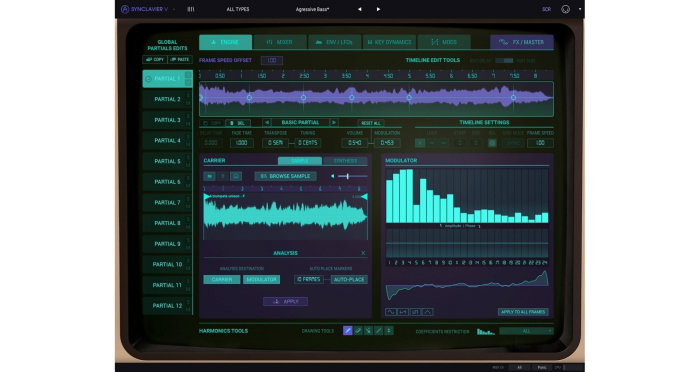This screenshot has height=372, width=700.
Task: Select Partial 11 in the list
Action: pyautogui.click(x=167, y=285)
